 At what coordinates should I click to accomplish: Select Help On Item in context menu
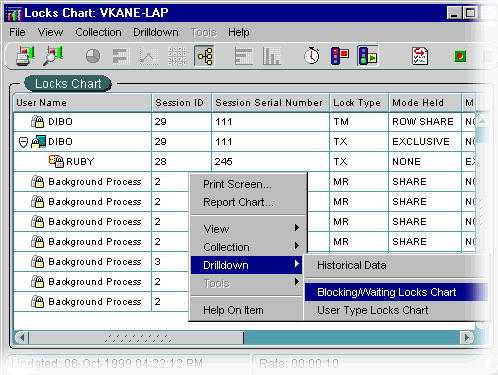(x=247, y=310)
